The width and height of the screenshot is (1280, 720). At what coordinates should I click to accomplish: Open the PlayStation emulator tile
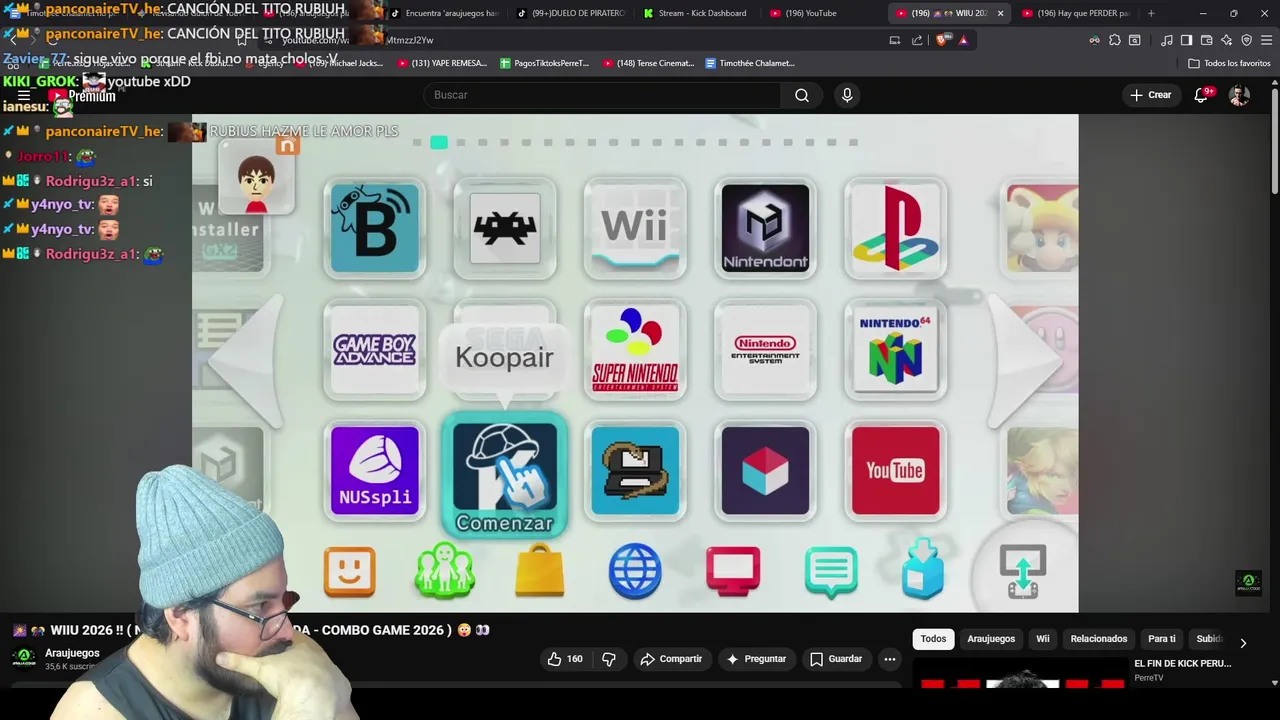coord(895,228)
